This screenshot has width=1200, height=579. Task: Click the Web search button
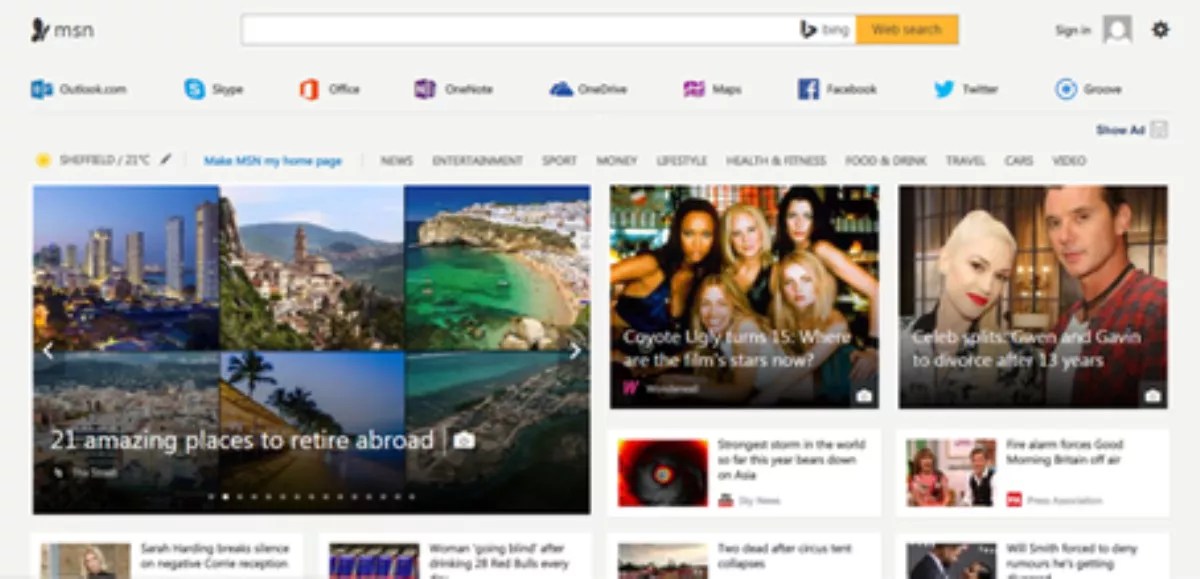[x=907, y=30]
